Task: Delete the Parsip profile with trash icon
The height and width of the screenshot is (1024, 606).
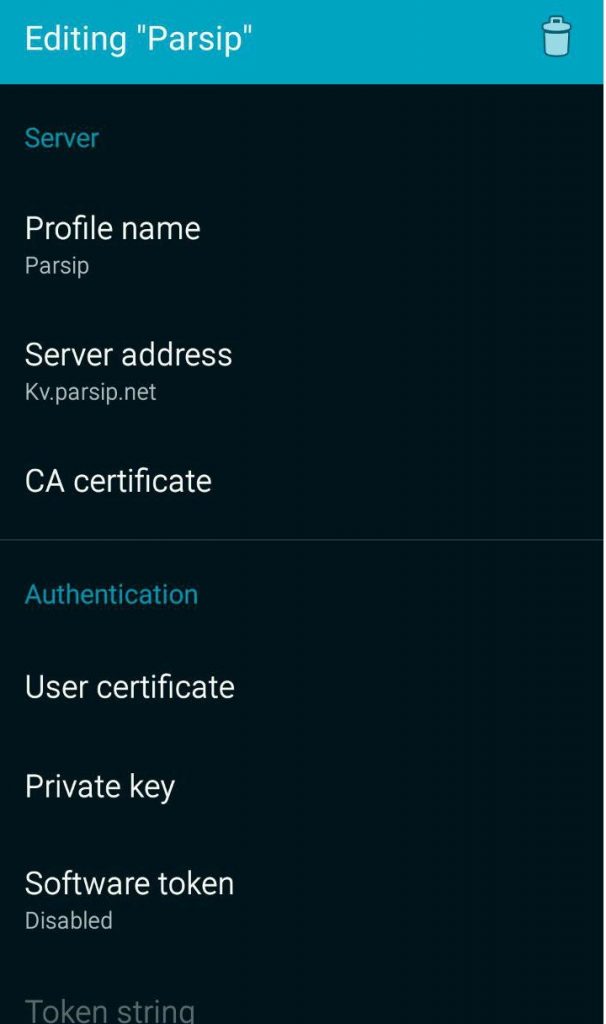Action: 556,38
